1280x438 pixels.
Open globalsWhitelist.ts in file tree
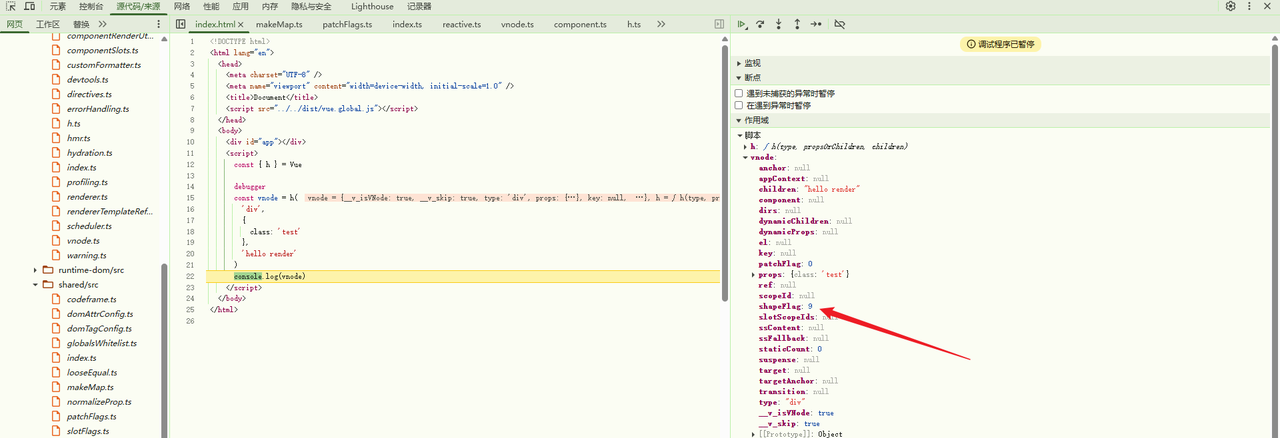point(101,343)
